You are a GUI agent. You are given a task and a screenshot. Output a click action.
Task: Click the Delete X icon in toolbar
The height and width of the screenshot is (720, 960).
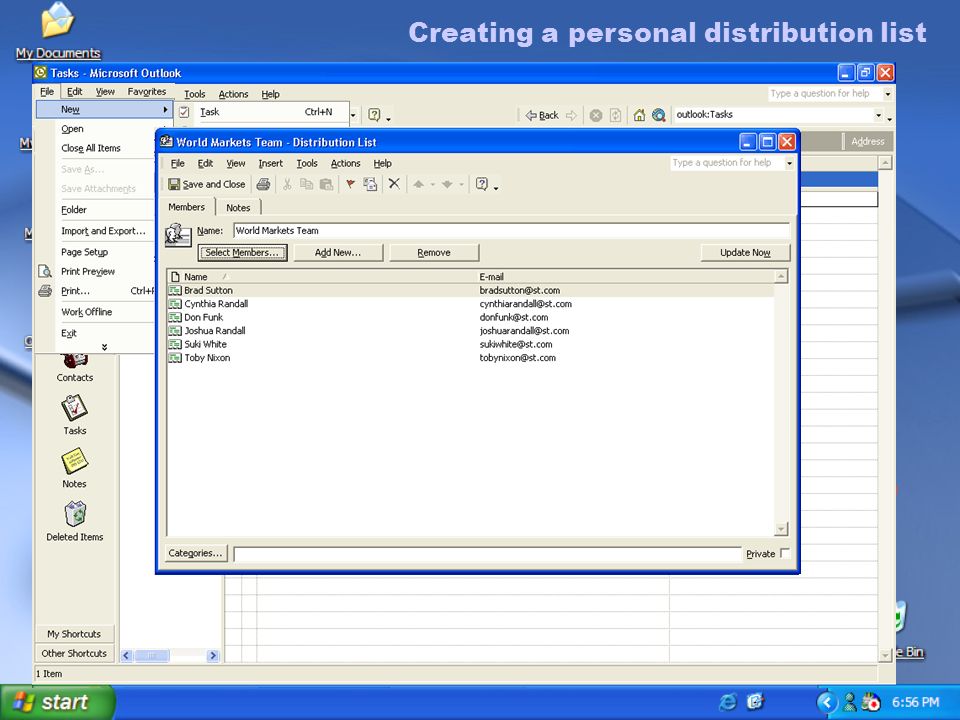394,184
